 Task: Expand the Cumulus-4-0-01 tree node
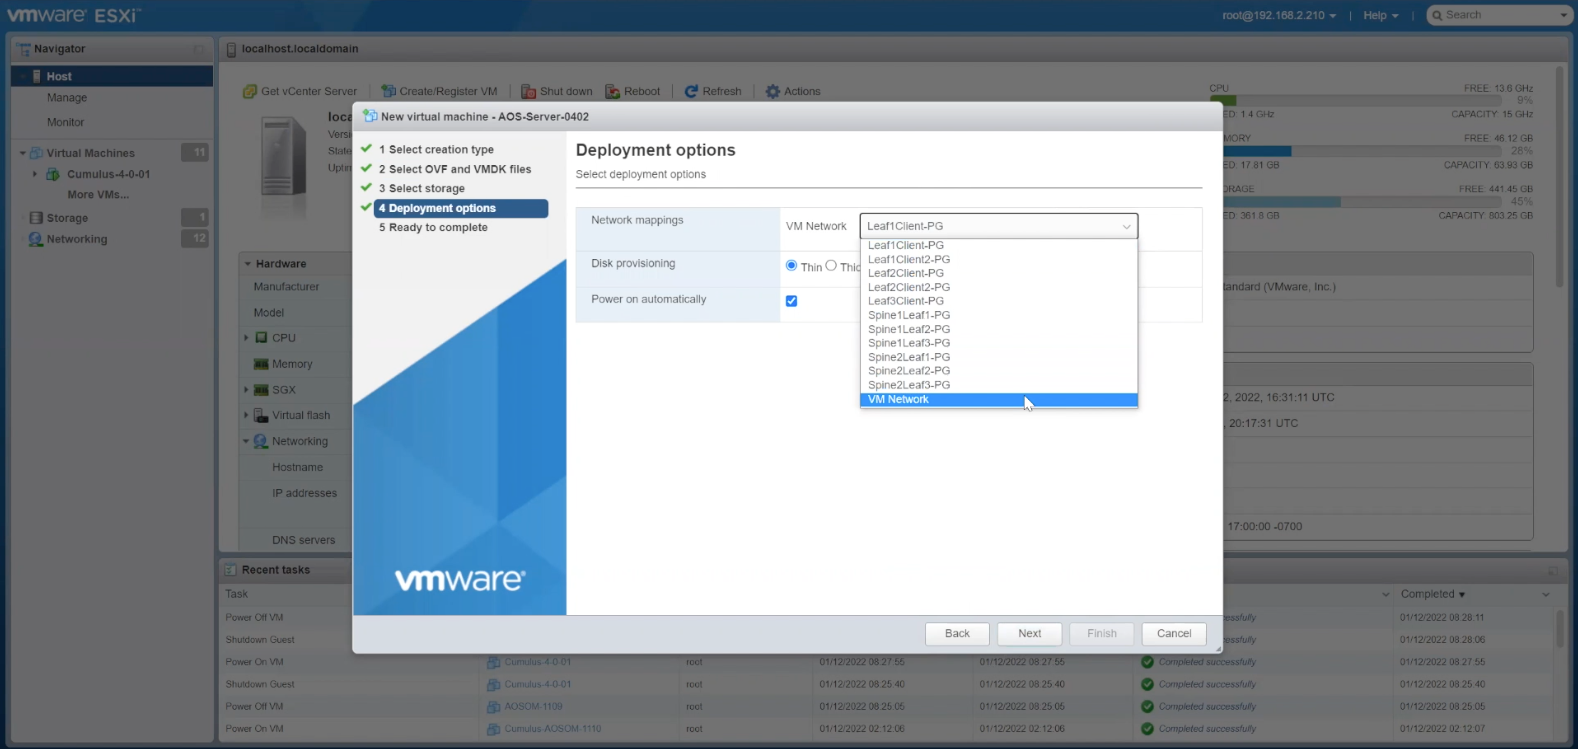pos(35,174)
